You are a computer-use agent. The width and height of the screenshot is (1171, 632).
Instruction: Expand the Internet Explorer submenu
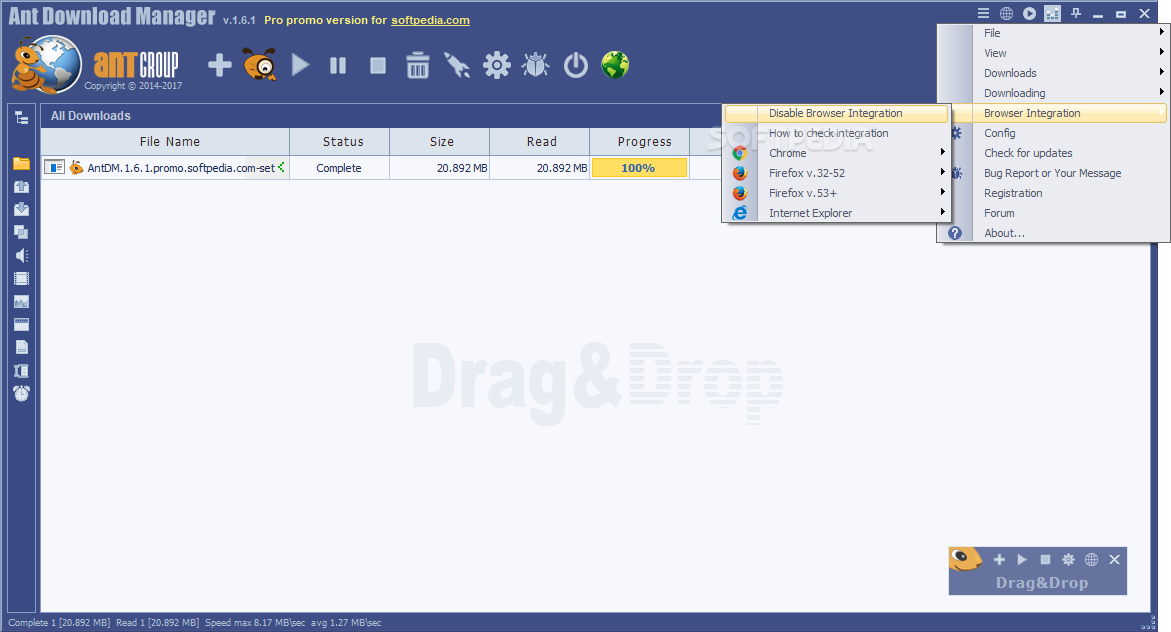coord(836,213)
